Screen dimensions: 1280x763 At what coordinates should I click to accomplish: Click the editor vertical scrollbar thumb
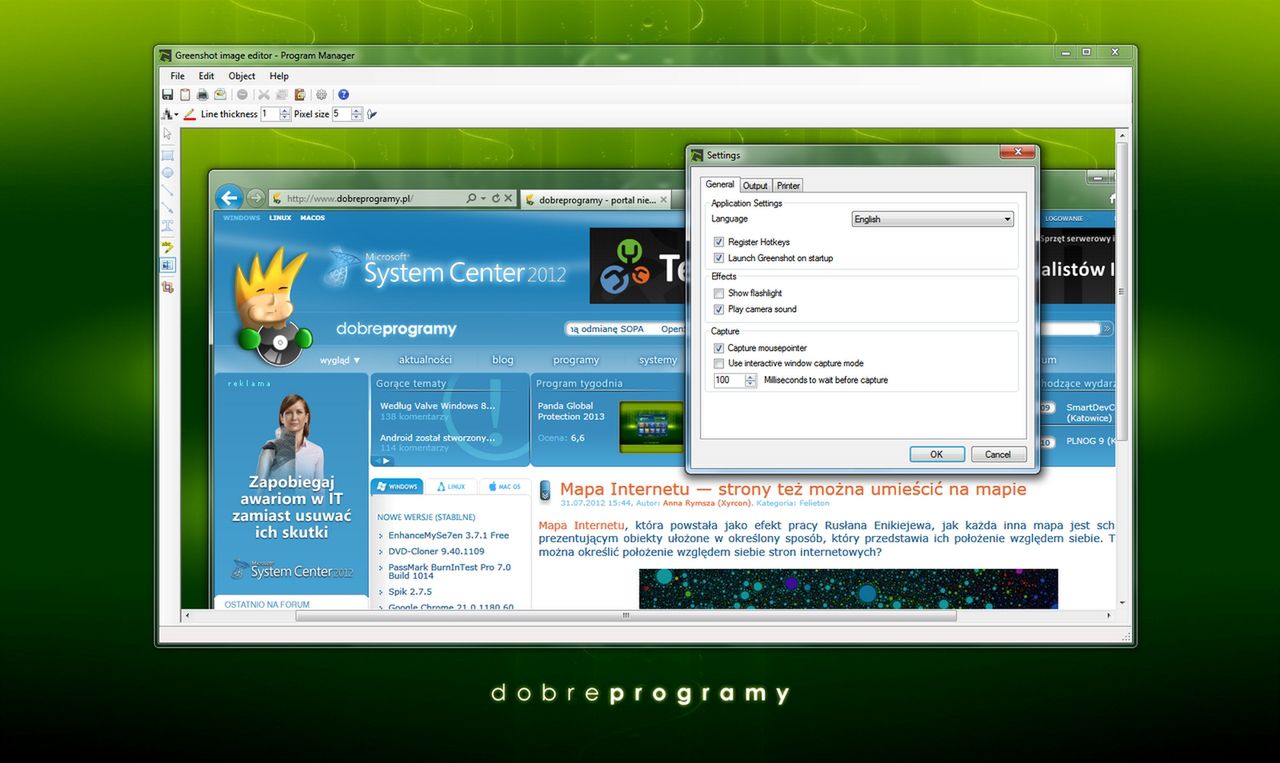1121,292
